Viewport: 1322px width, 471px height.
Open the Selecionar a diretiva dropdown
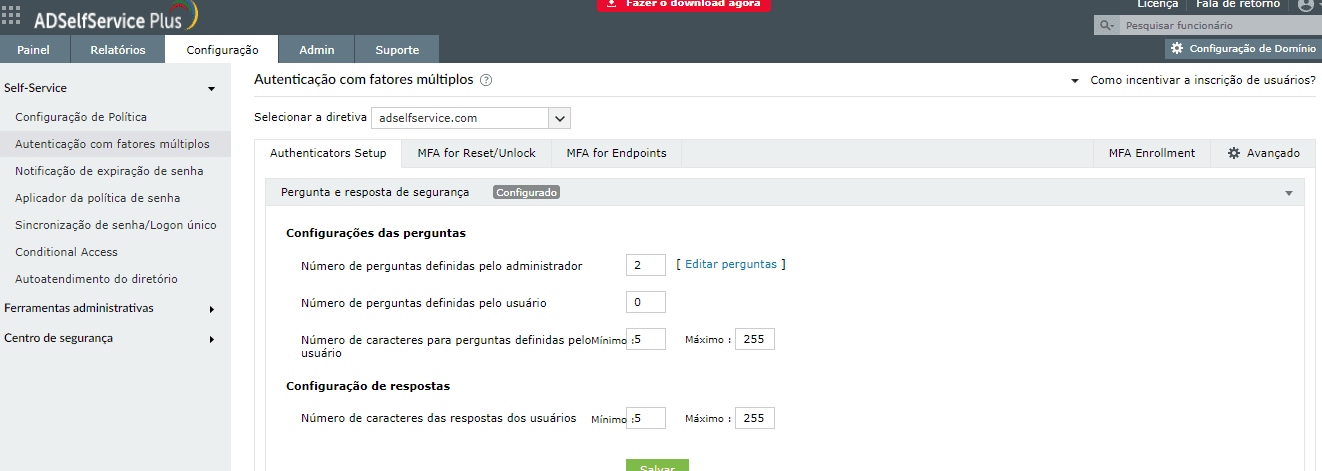[x=559, y=118]
